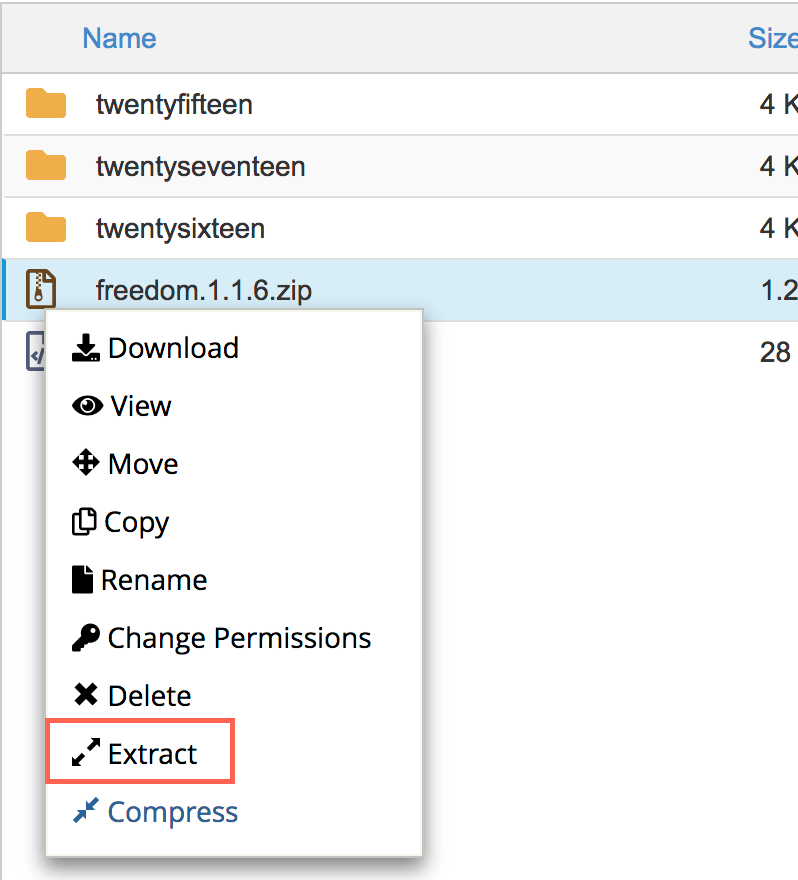The image size is (798, 880).
Task: Click the Delete X icon
Action: (86, 696)
